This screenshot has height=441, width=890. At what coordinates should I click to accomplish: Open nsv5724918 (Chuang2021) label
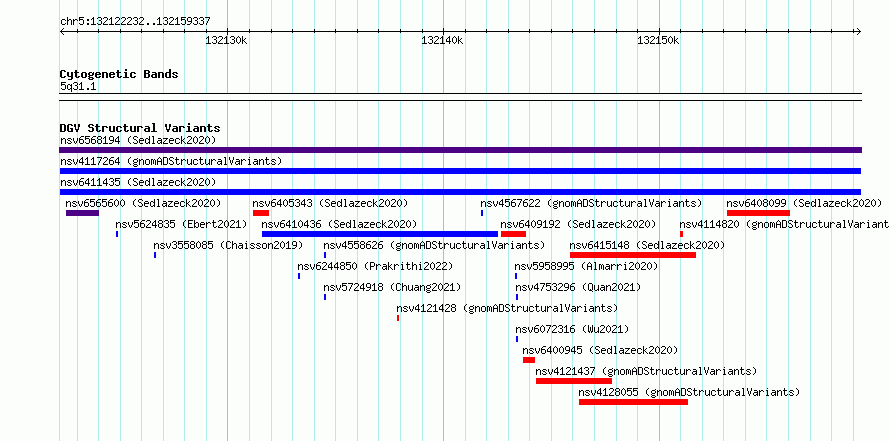coord(392,287)
